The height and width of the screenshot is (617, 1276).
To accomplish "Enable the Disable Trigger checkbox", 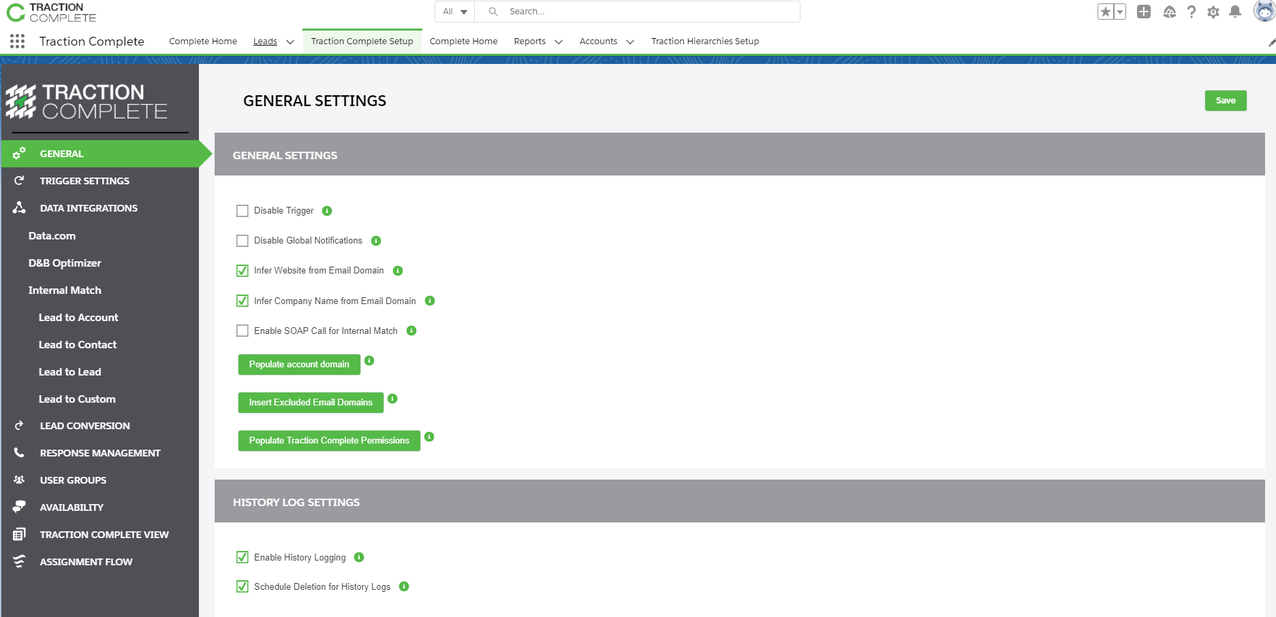I will click(x=241, y=210).
